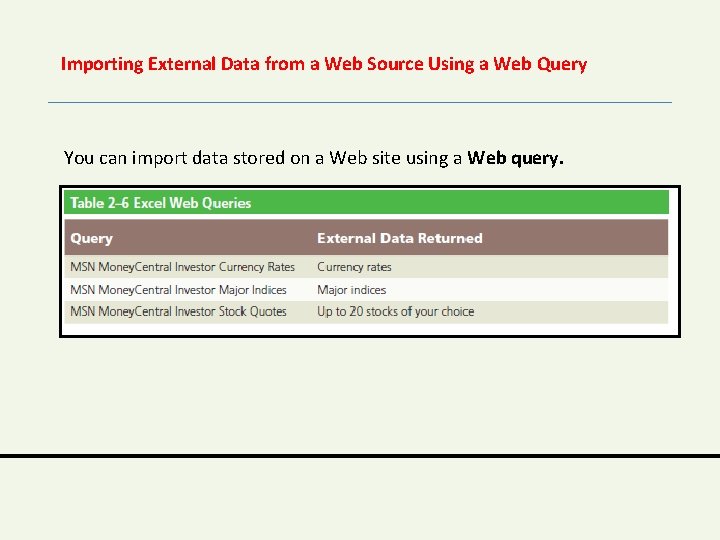The width and height of the screenshot is (720, 540).
Task: Click the 'External Data Returned' column header
Action: [399, 238]
